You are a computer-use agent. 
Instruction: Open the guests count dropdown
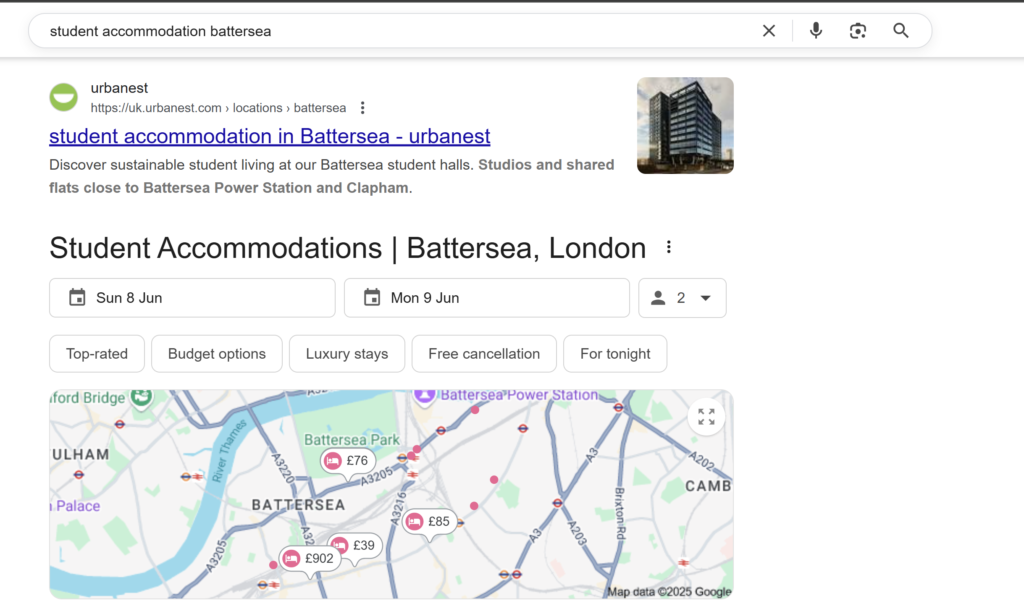pyautogui.click(x=682, y=298)
